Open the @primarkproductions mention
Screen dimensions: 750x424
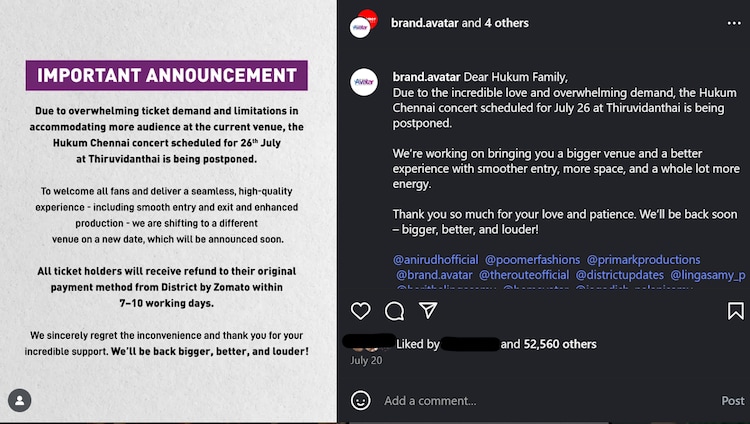click(x=643, y=260)
